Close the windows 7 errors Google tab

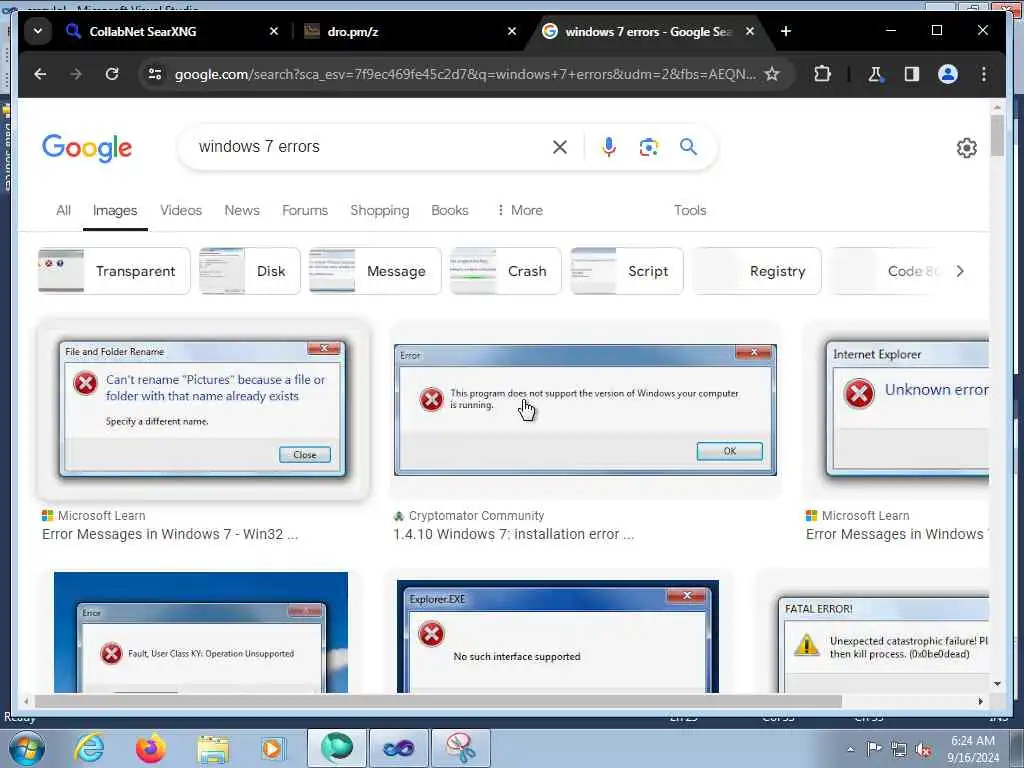pos(750,31)
